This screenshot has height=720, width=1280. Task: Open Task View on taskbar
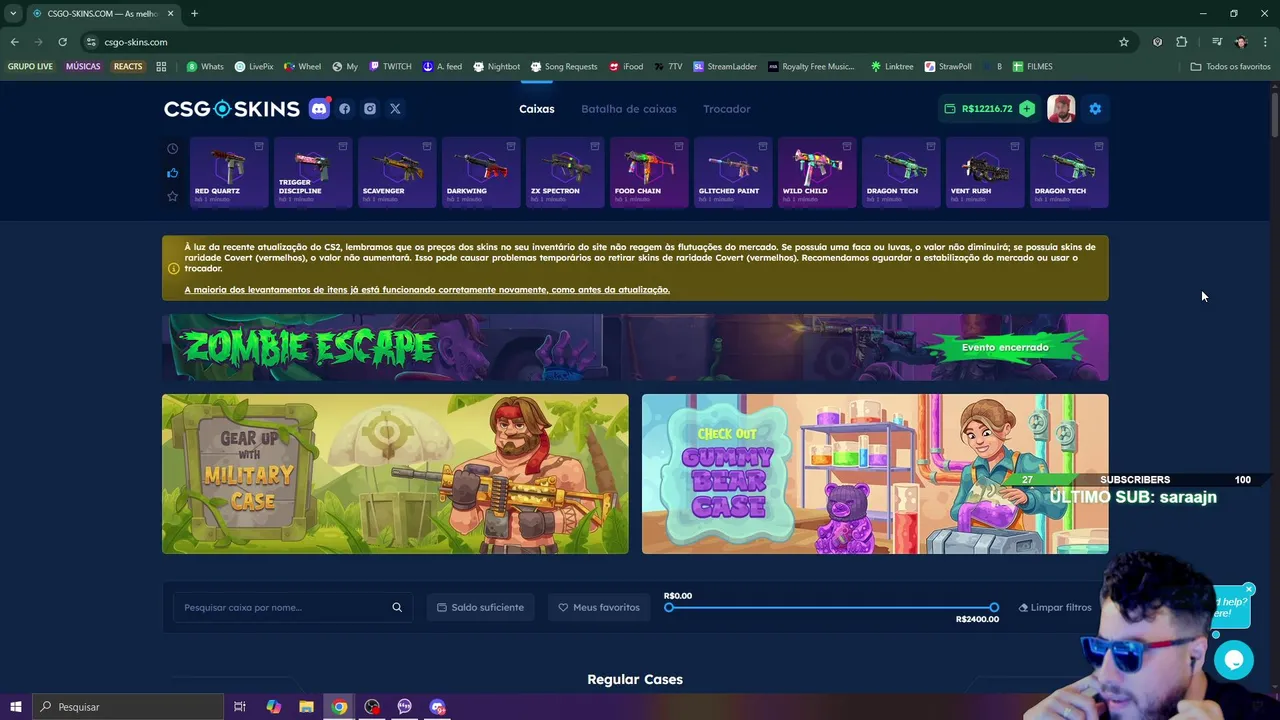click(x=240, y=707)
